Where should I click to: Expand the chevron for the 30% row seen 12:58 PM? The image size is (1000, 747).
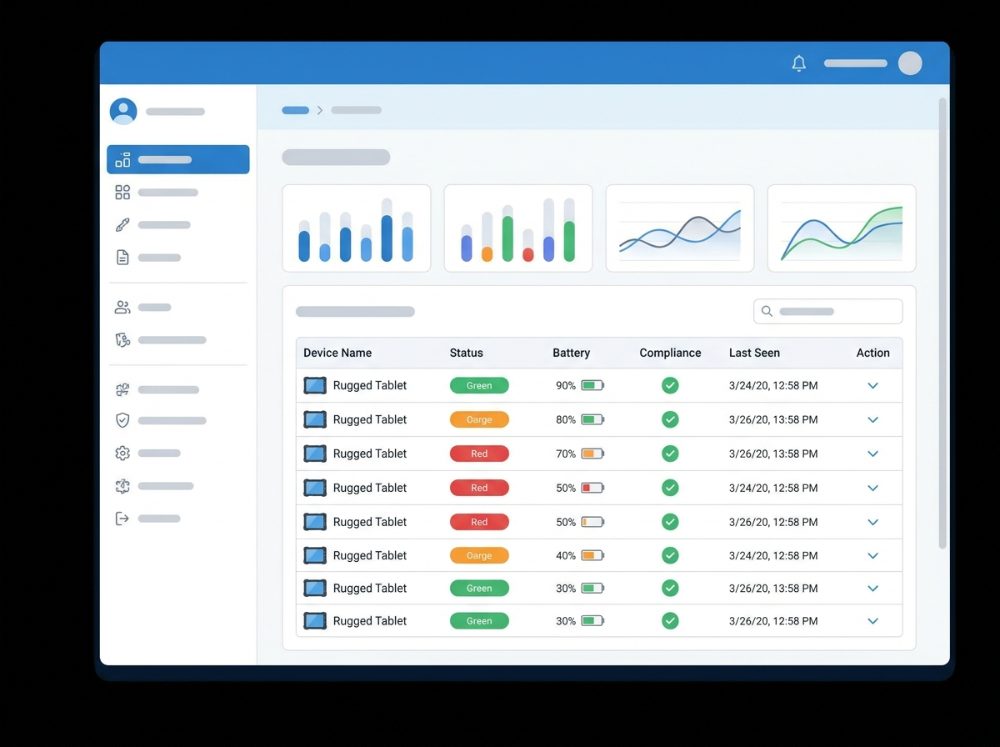pyautogui.click(x=873, y=621)
